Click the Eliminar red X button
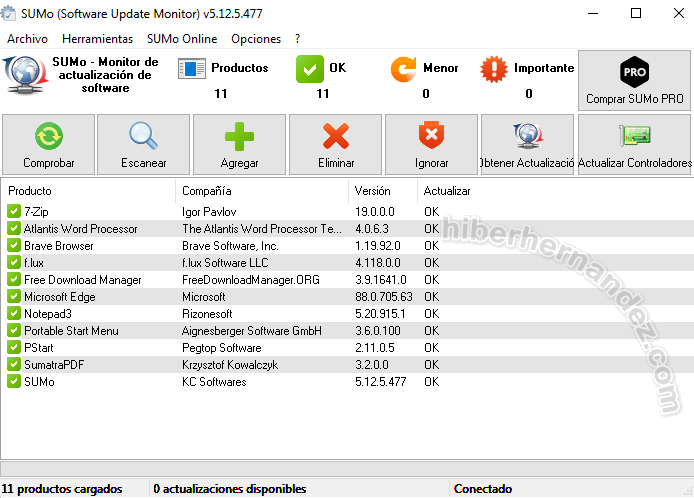The height and width of the screenshot is (498, 694). [335, 144]
